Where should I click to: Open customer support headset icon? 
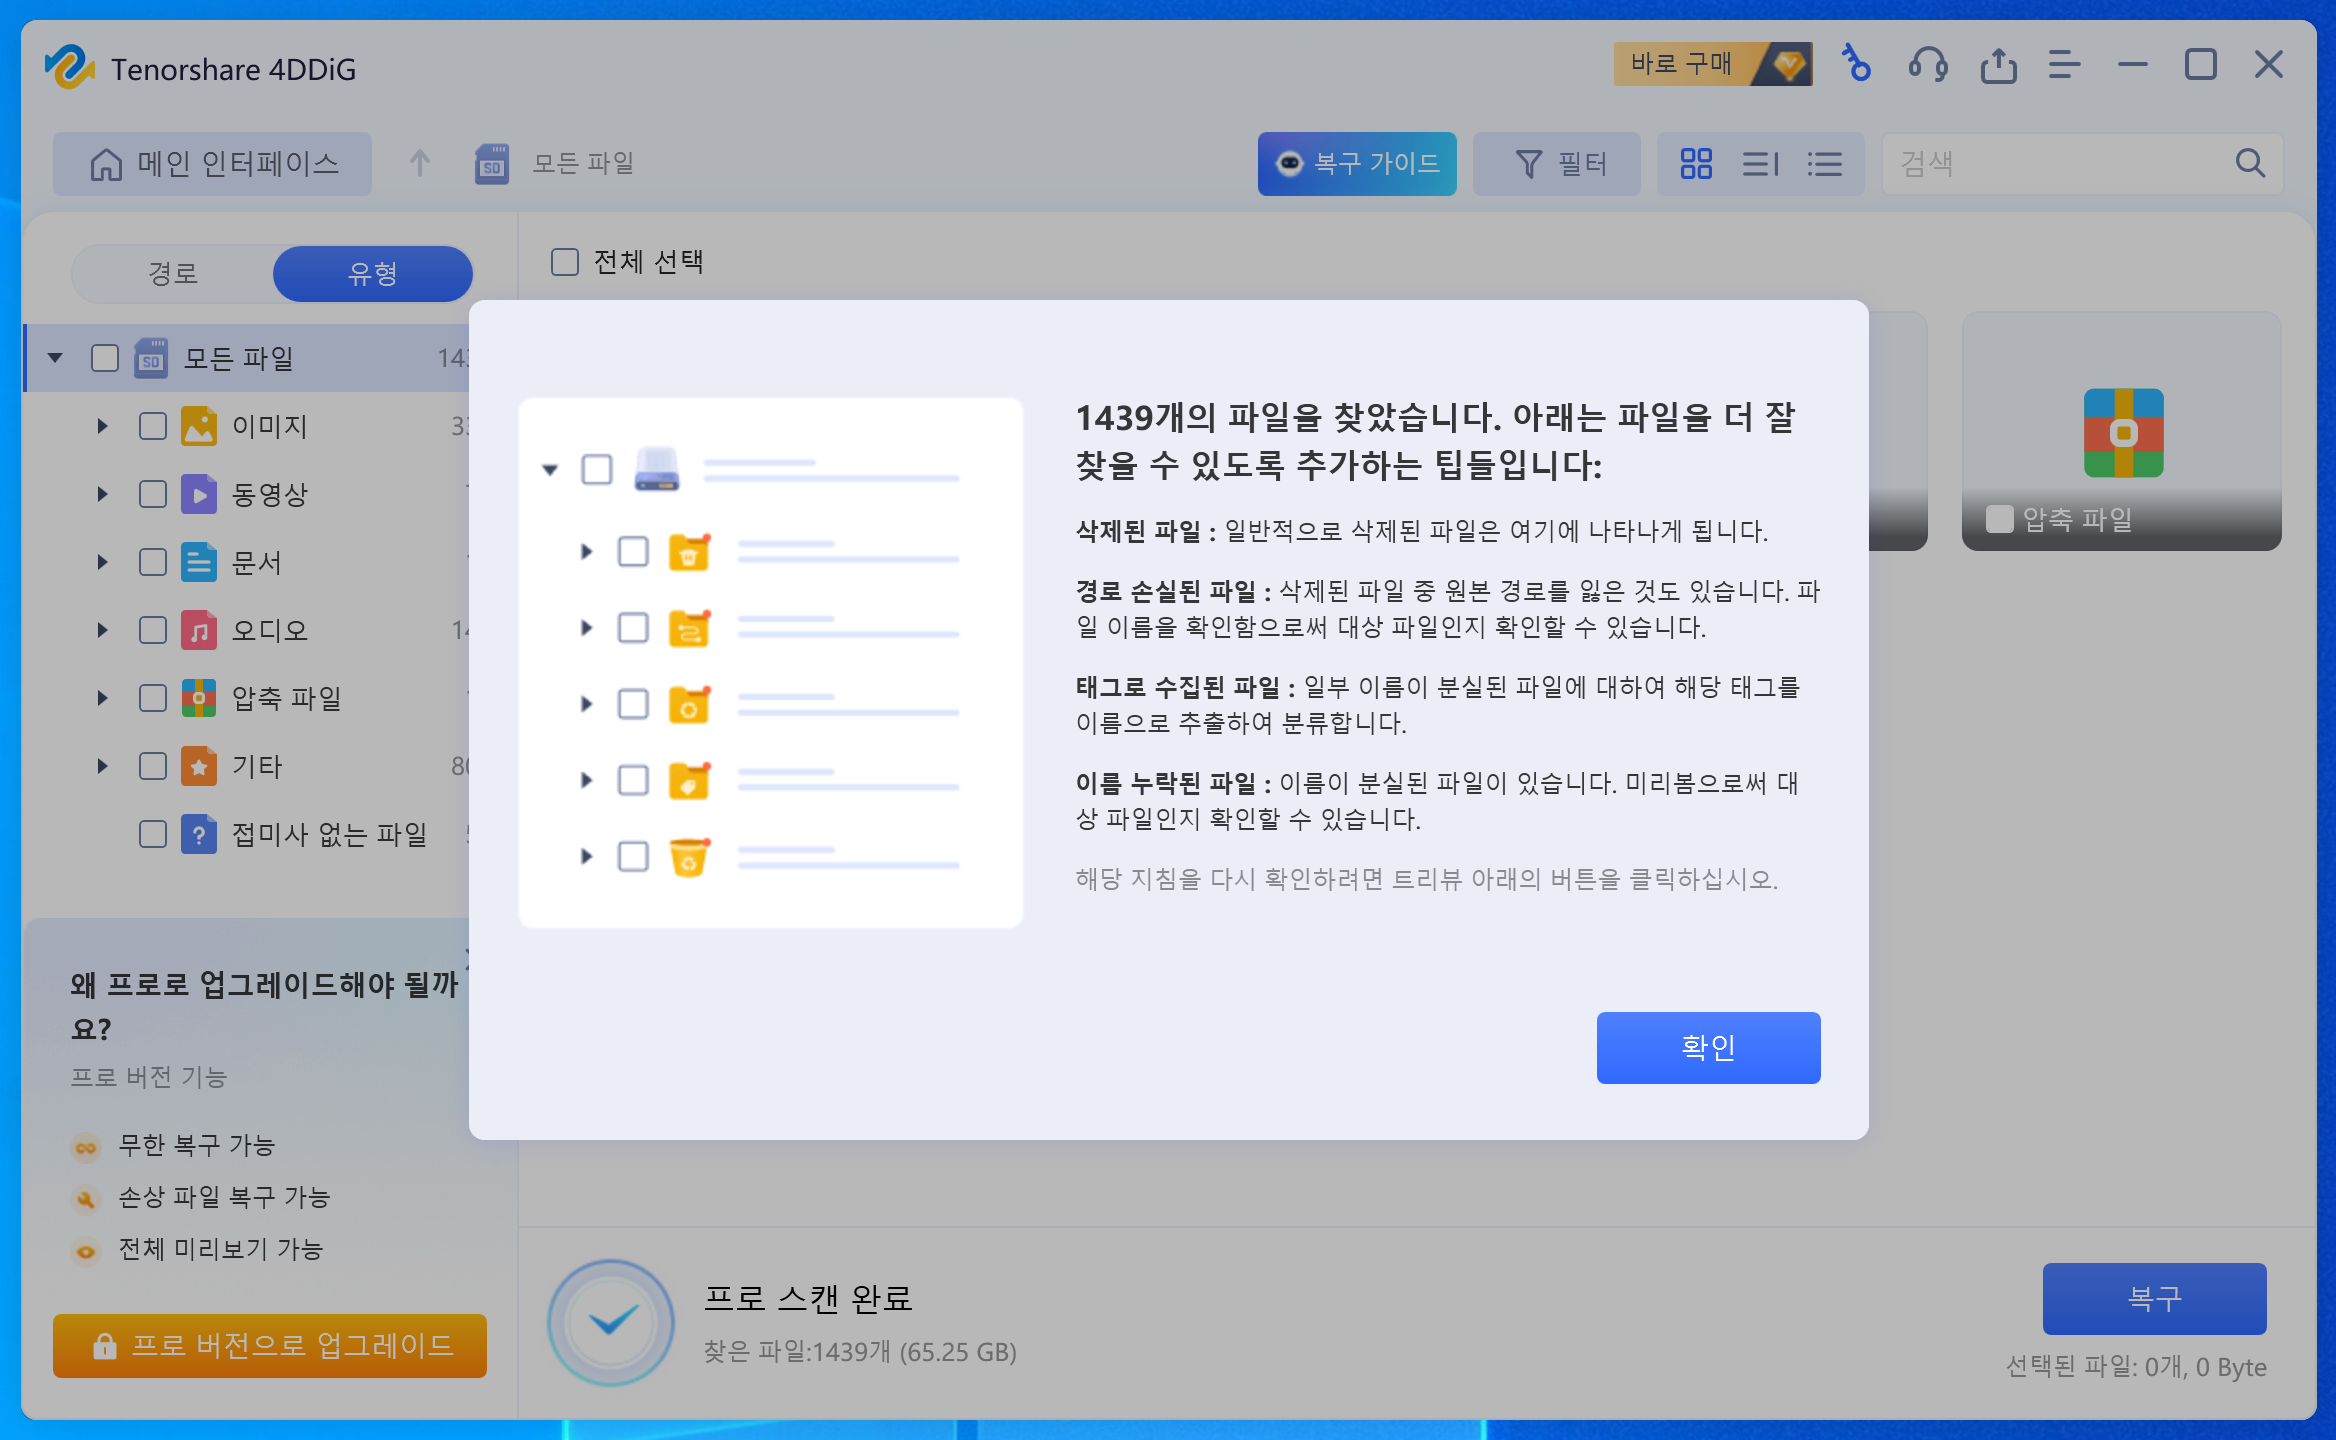tap(1927, 65)
